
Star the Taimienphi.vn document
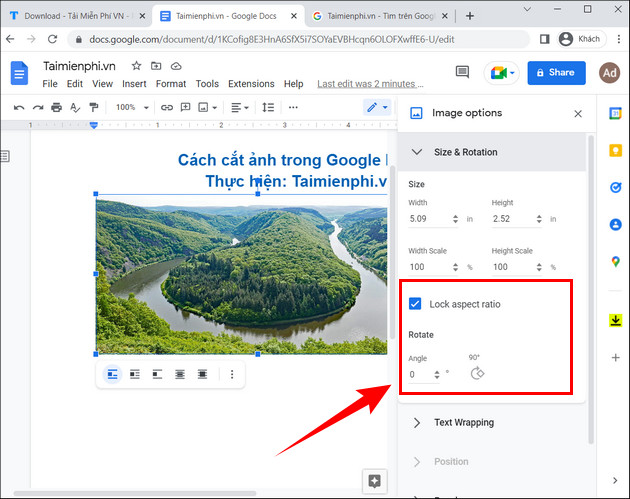(x=137, y=66)
